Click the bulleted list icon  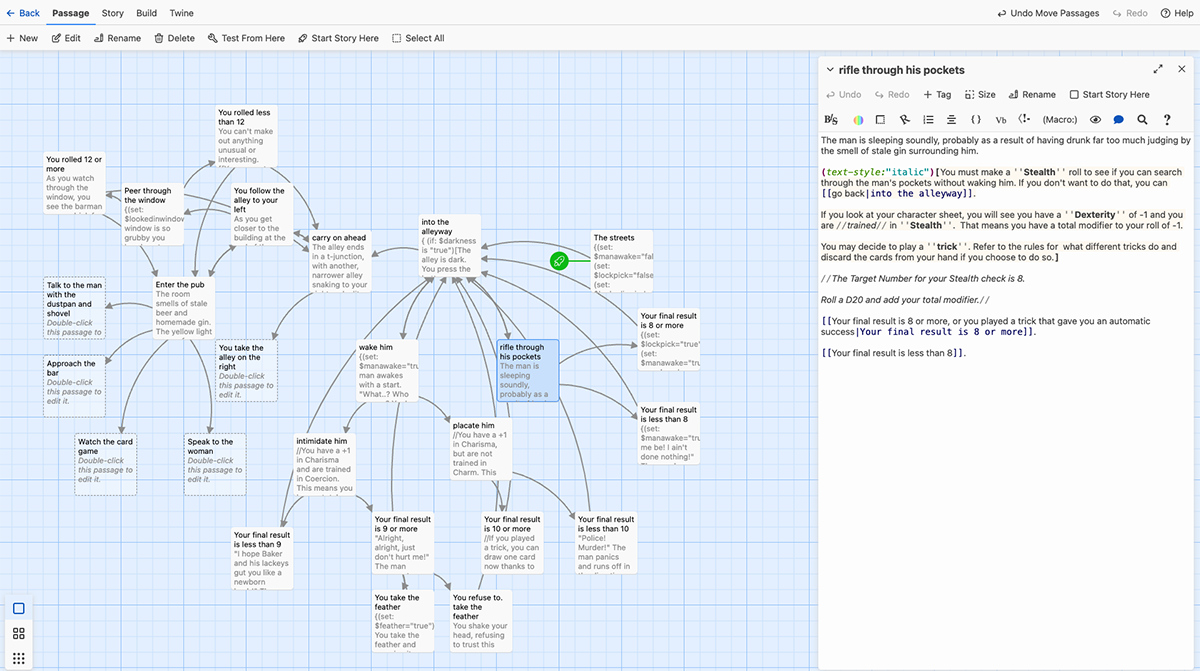pyautogui.click(x=930, y=119)
